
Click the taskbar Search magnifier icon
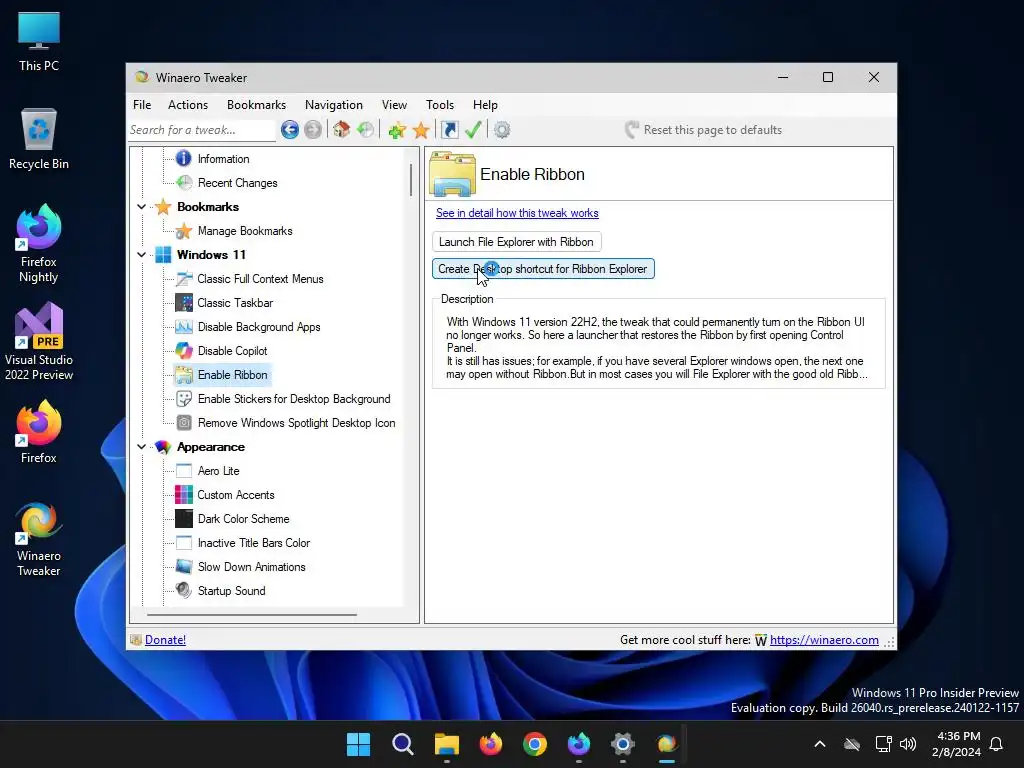click(402, 744)
